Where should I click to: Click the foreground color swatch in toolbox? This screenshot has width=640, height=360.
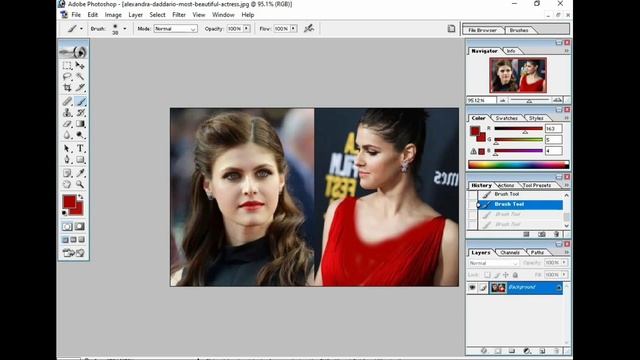tap(69, 201)
